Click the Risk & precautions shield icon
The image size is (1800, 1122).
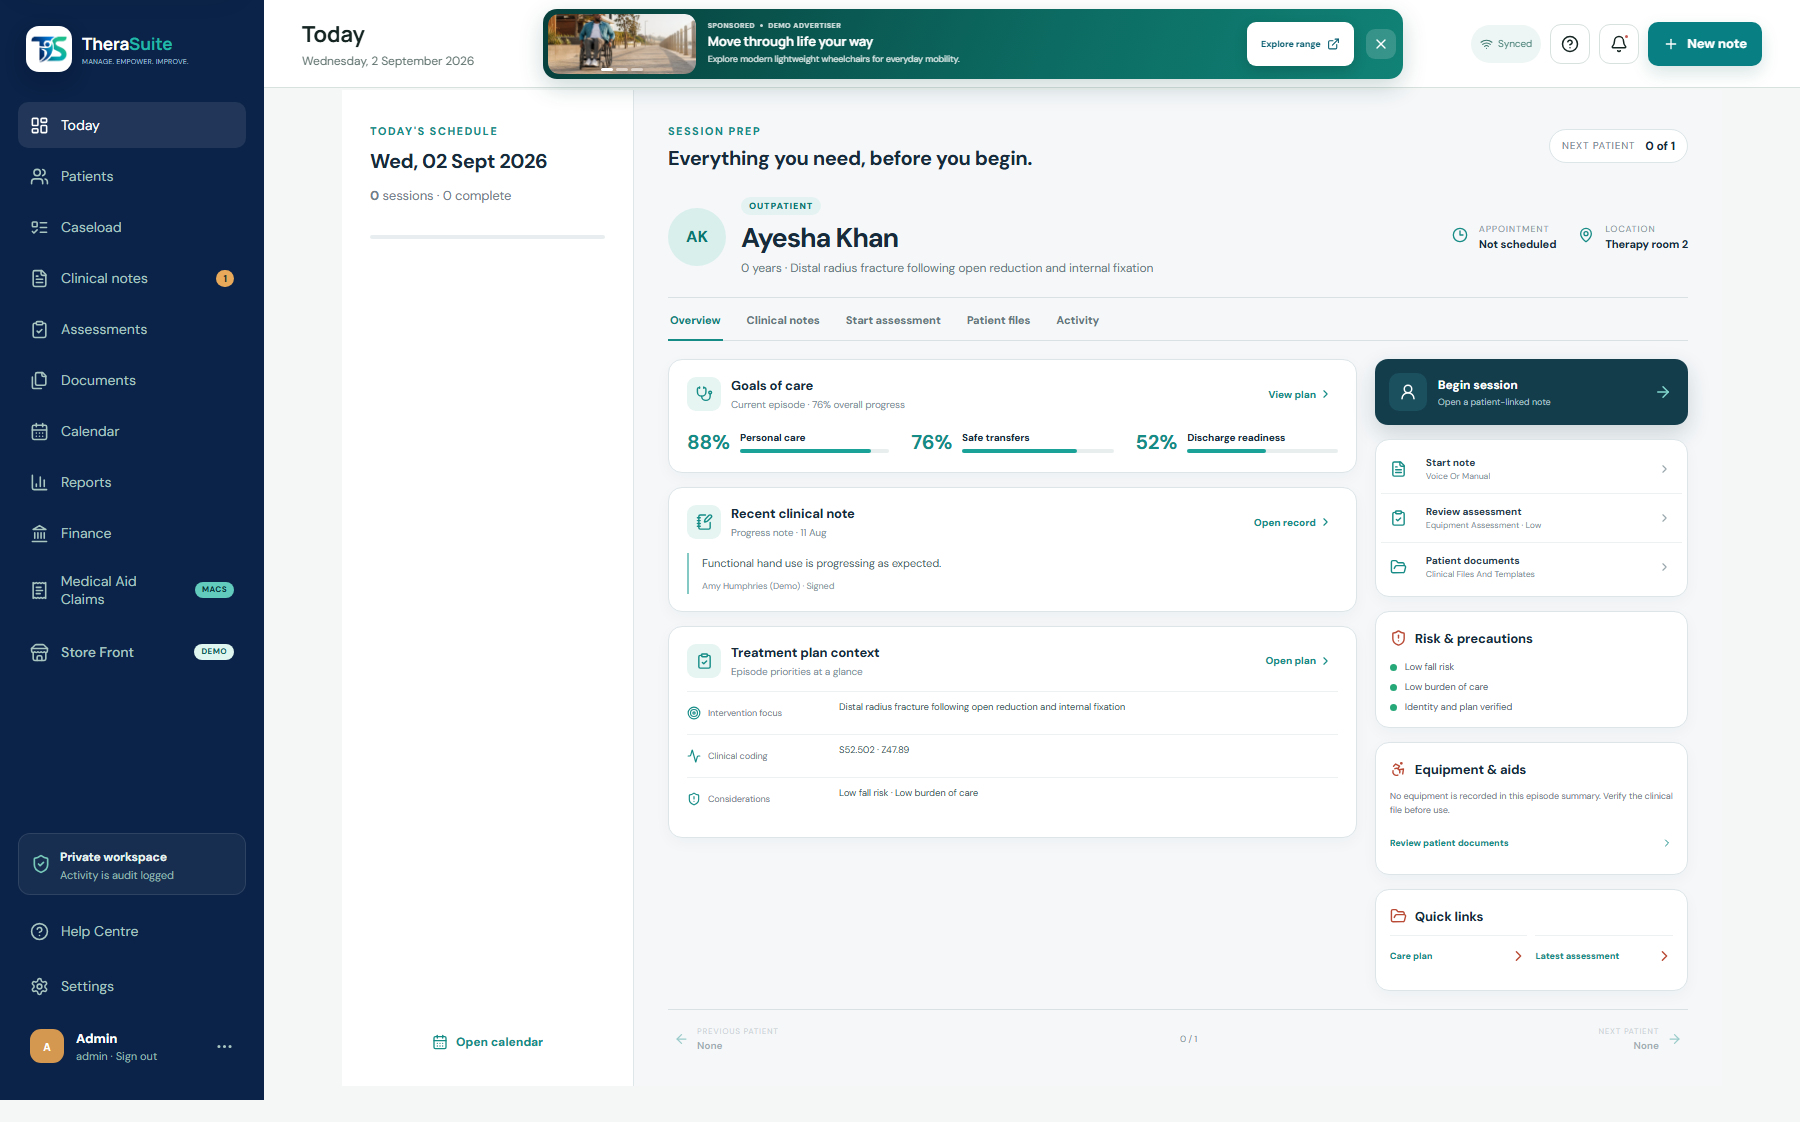click(x=1399, y=638)
